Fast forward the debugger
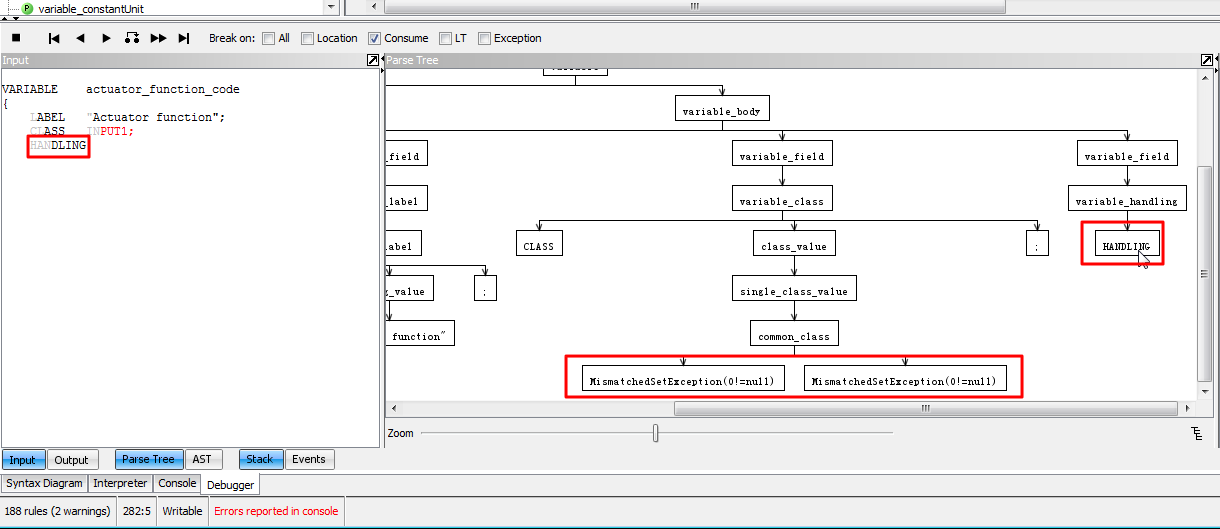The height and width of the screenshot is (529, 1220). [158, 38]
